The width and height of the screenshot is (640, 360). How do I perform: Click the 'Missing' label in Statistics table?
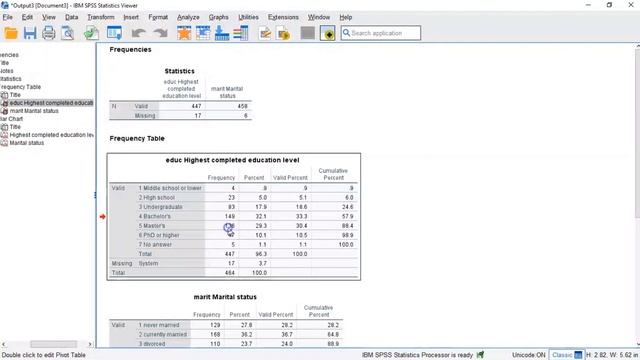tap(145, 116)
